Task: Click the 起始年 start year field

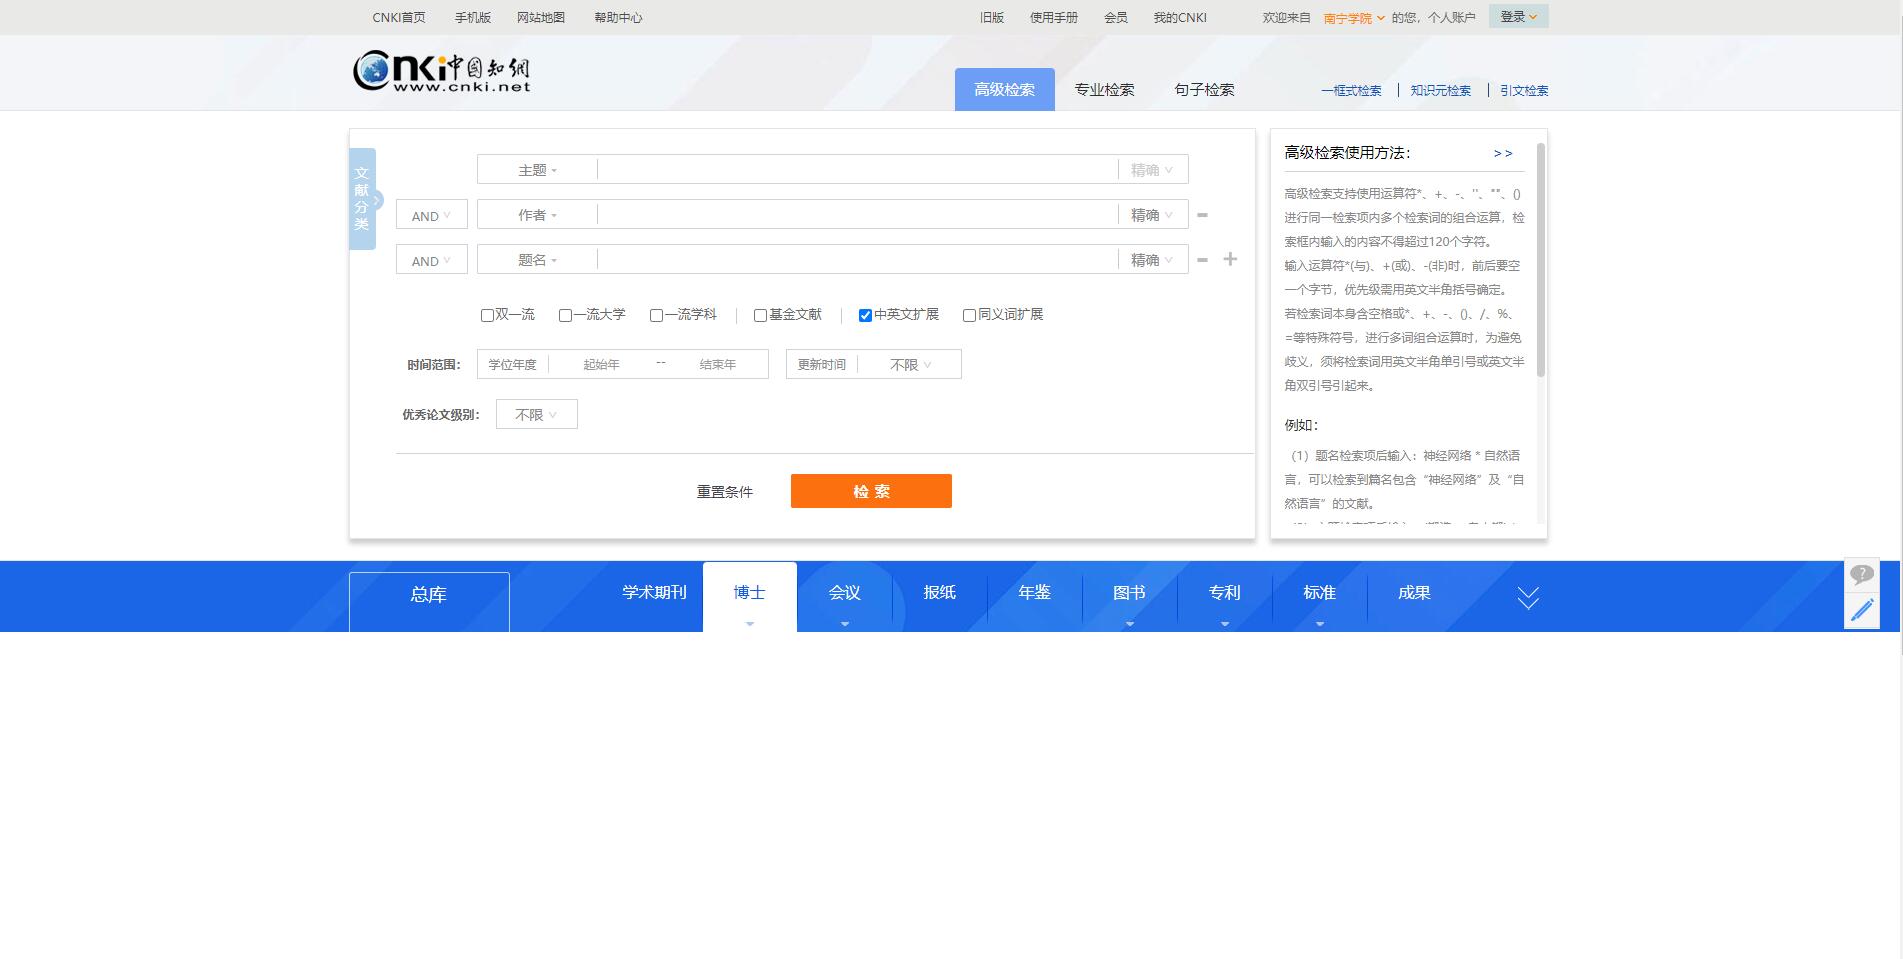Action: click(x=601, y=364)
